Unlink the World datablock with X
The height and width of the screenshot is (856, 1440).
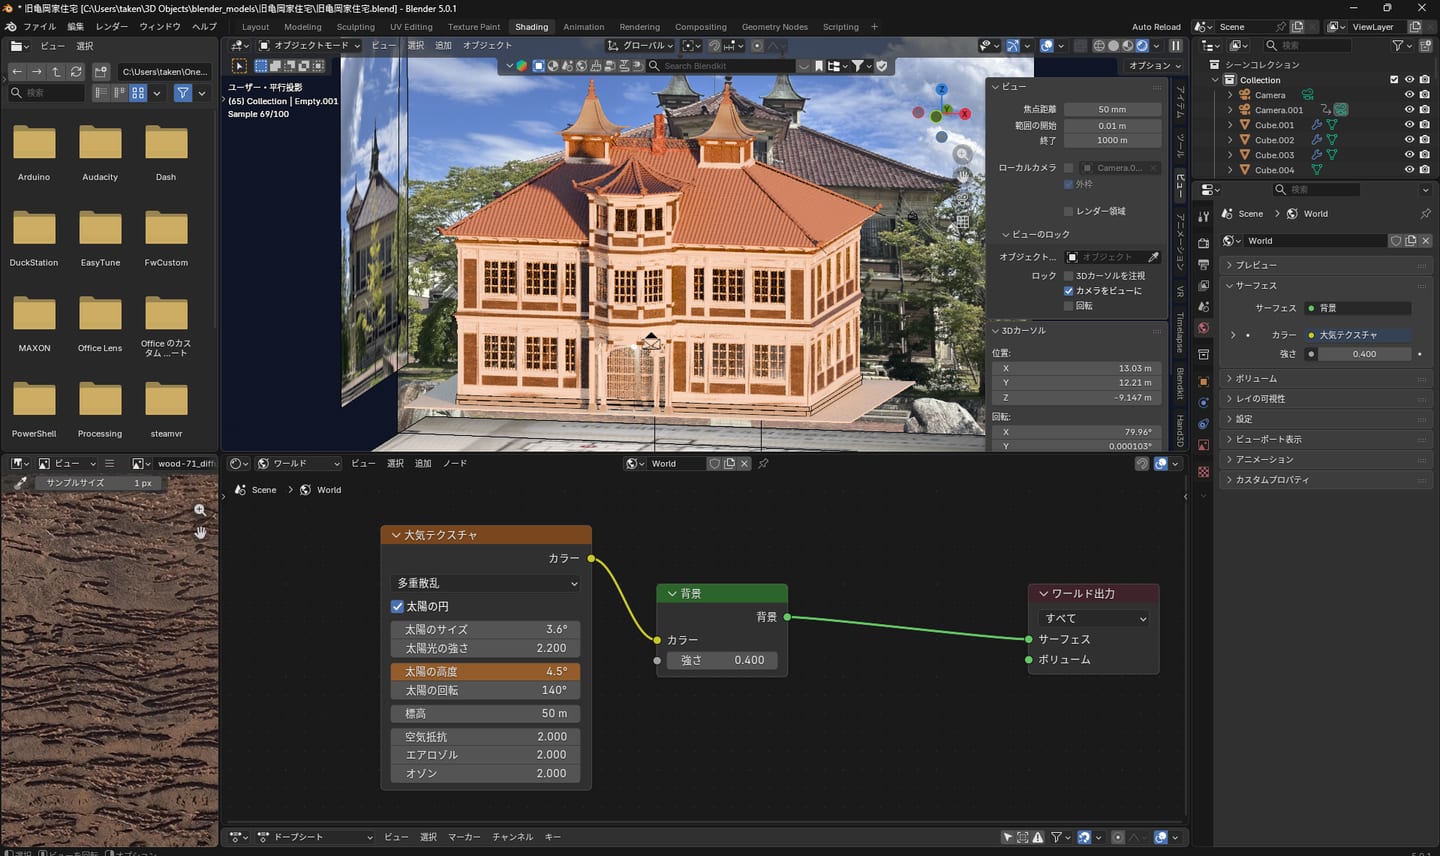(1426, 241)
